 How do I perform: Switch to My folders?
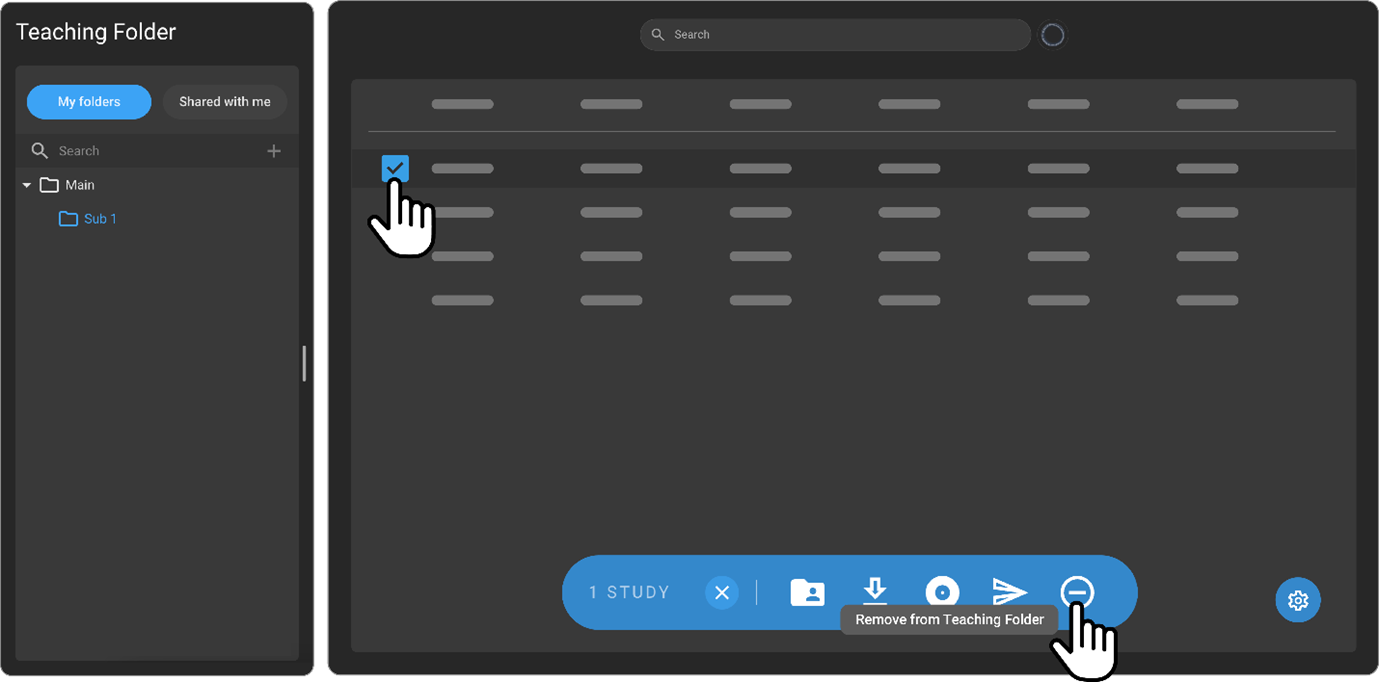88,101
